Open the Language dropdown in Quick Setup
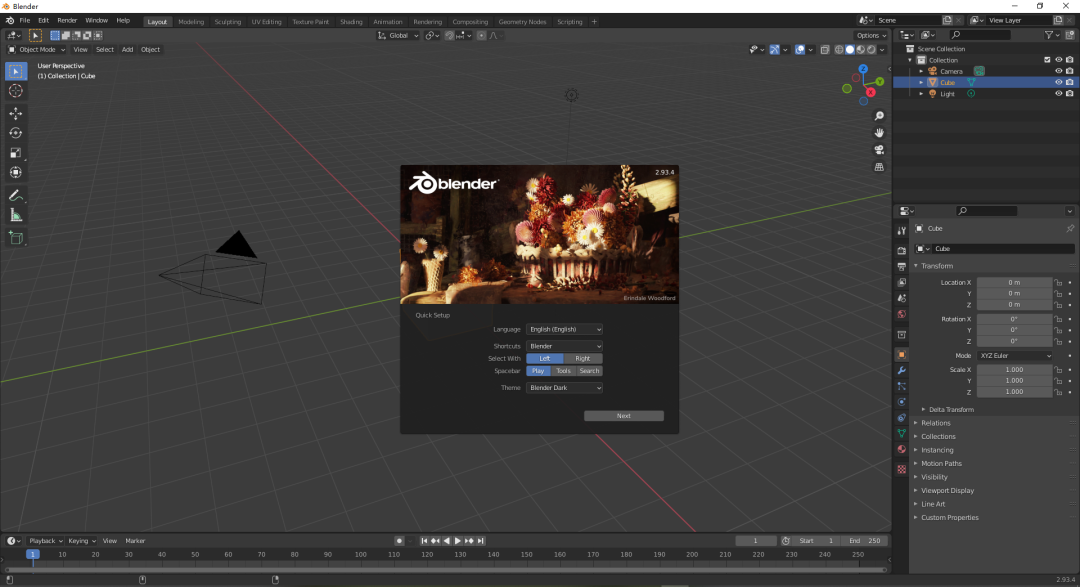This screenshot has width=1080, height=587. (565, 329)
